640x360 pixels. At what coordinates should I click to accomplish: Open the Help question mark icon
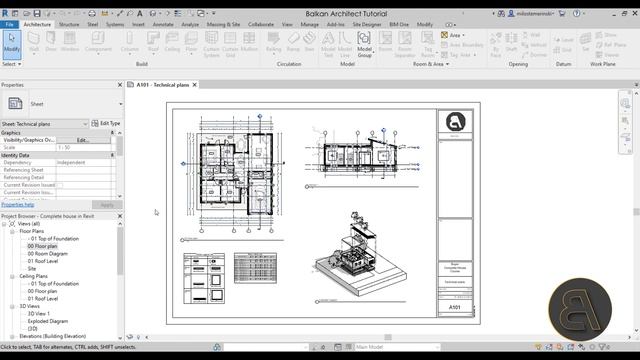576,13
